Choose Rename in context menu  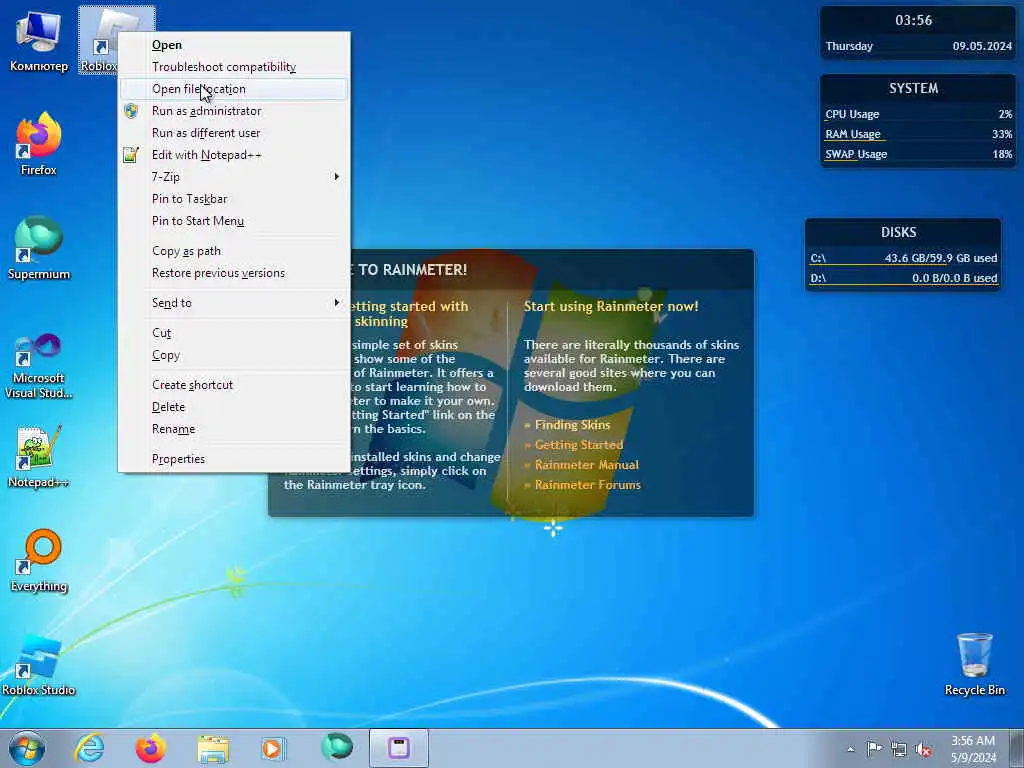(234, 429)
